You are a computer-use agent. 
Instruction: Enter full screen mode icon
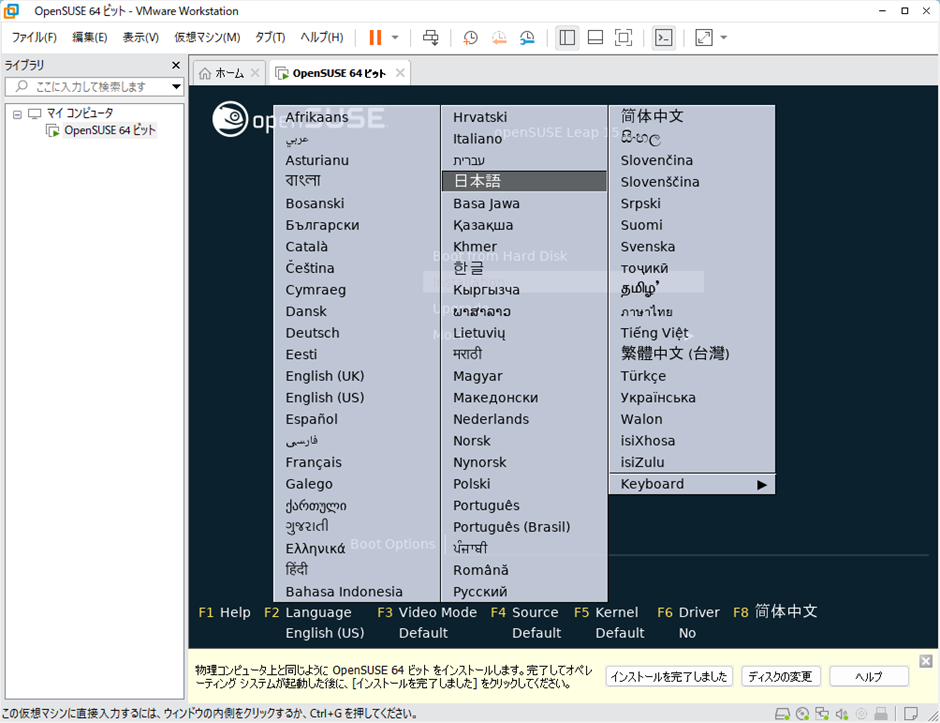pos(623,38)
